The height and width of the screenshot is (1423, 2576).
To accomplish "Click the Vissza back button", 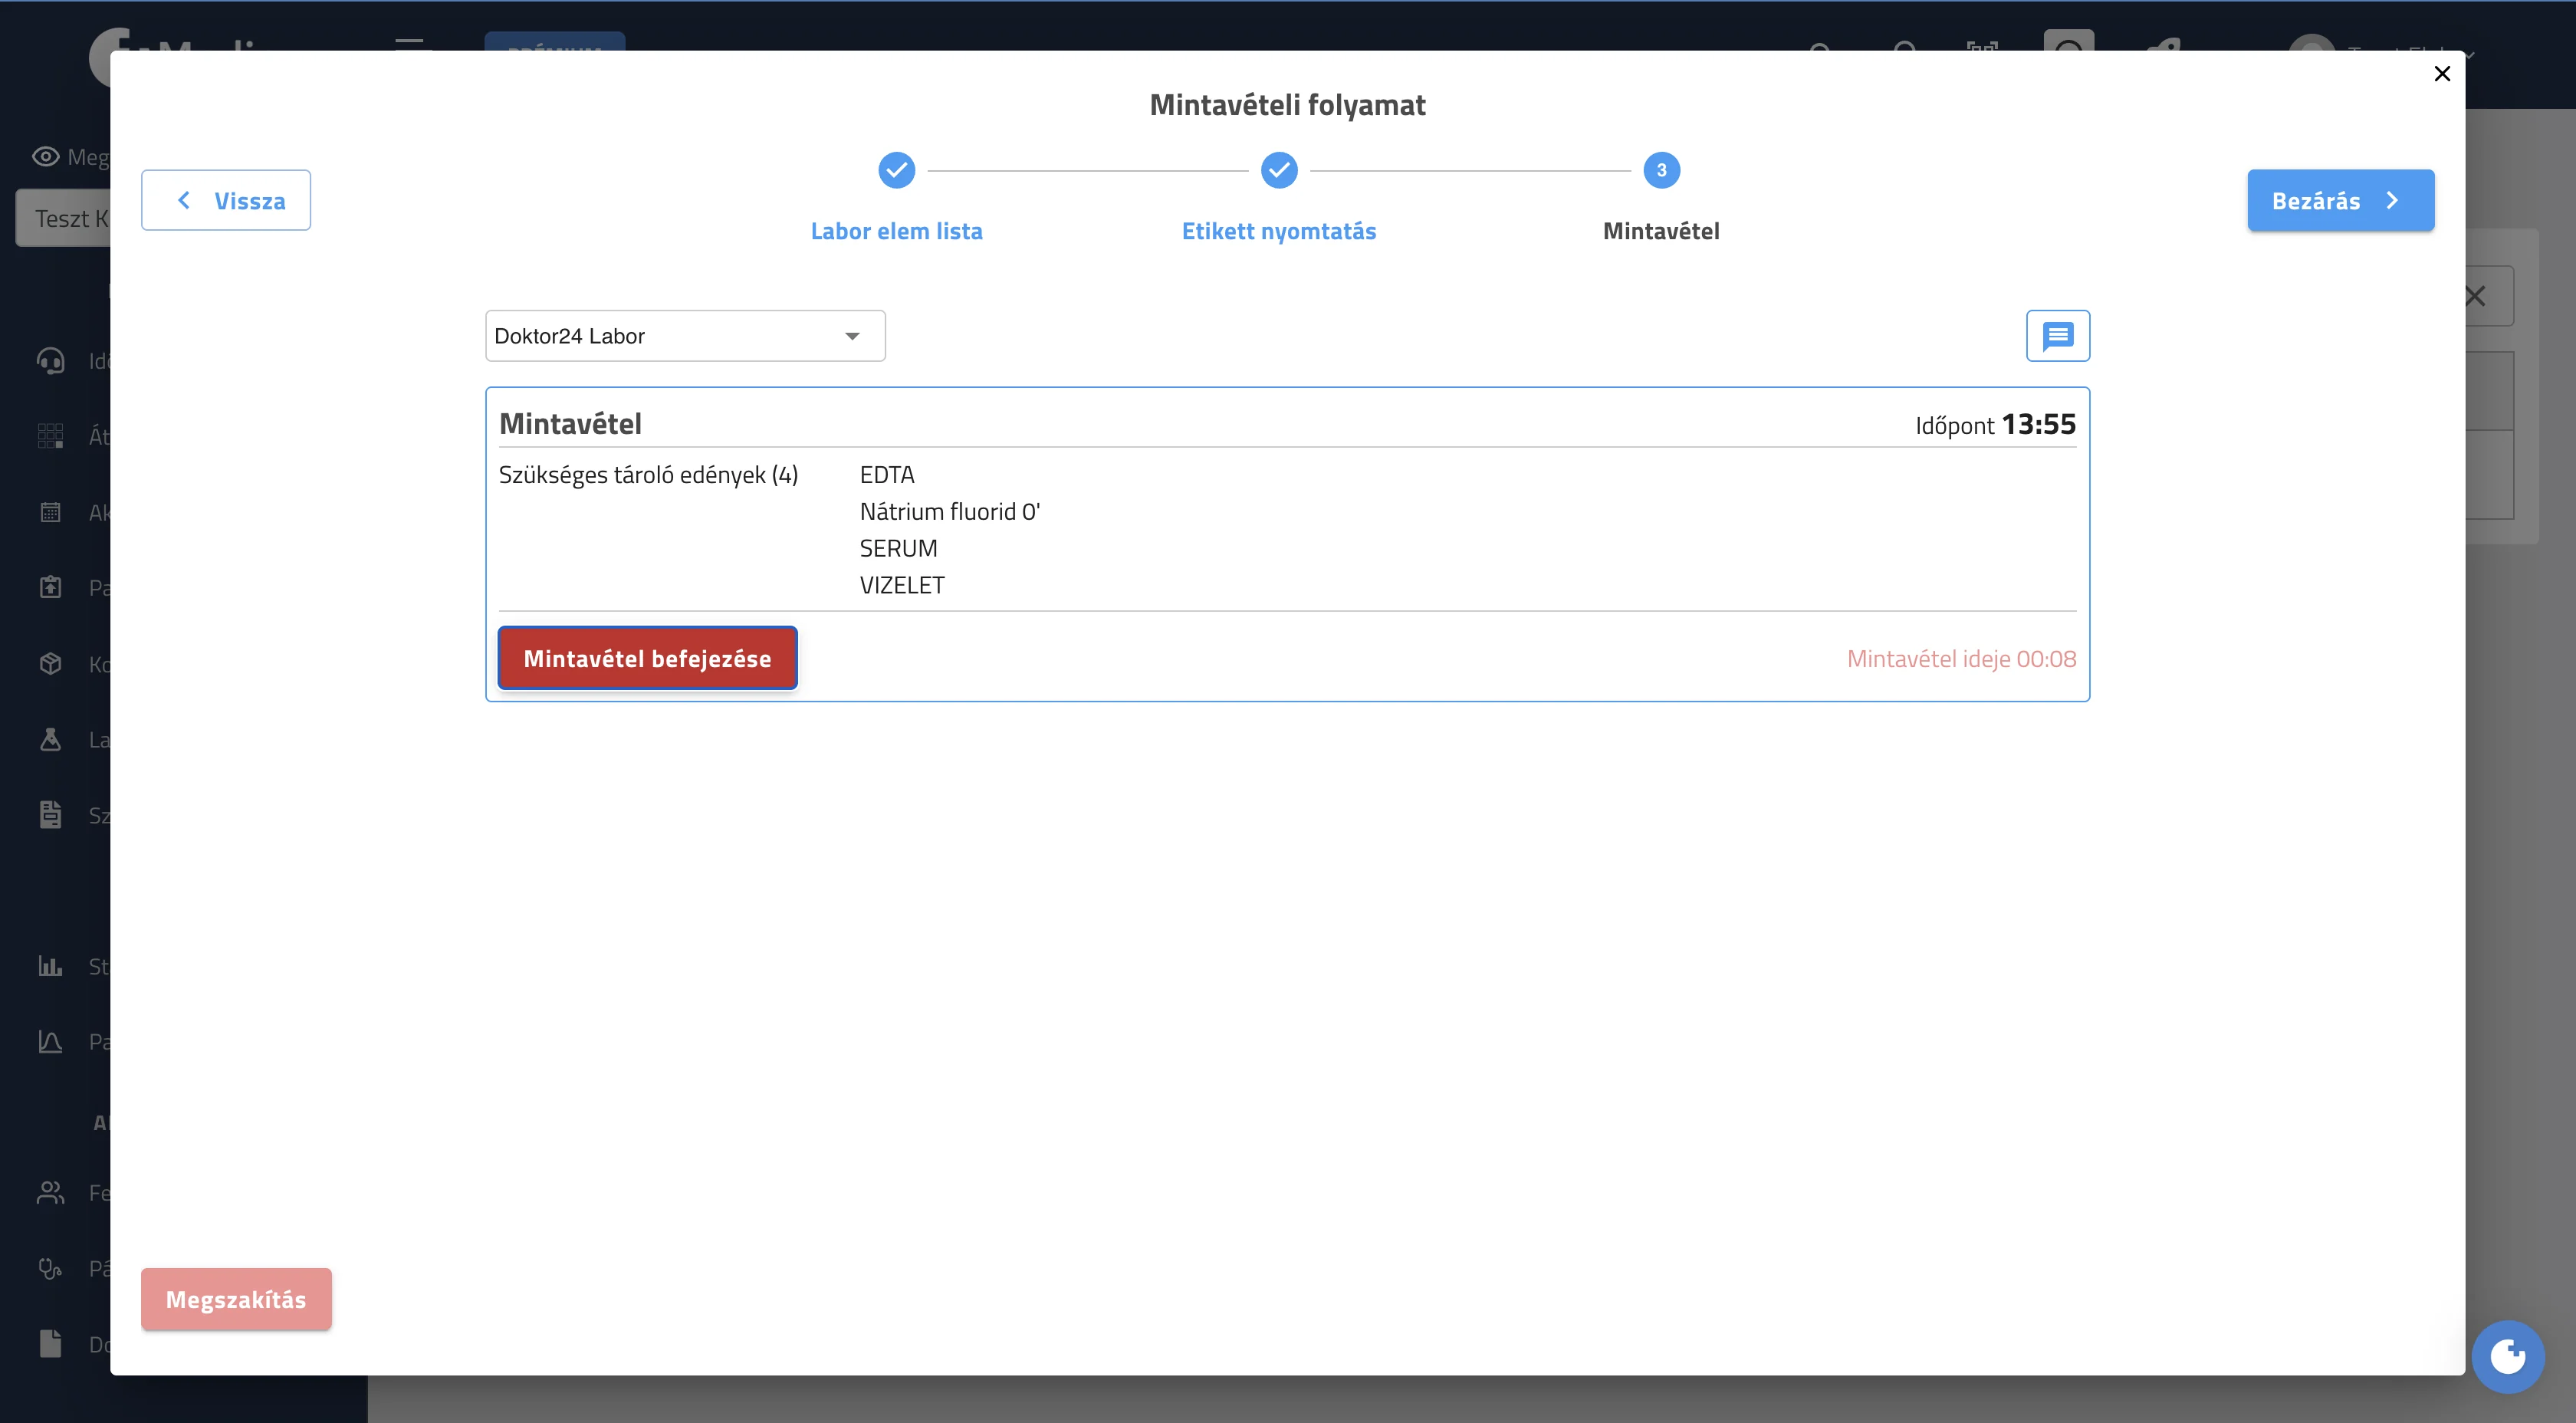I will 226,200.
